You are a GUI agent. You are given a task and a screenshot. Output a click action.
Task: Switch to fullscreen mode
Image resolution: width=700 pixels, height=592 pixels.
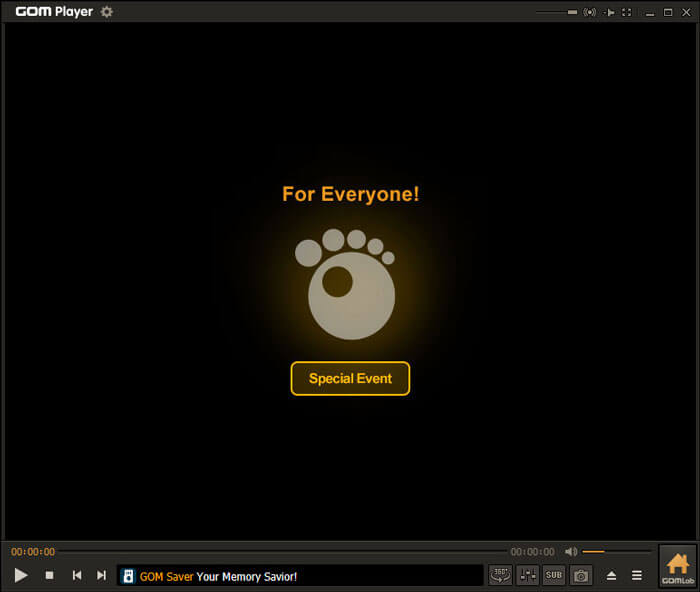627,12
